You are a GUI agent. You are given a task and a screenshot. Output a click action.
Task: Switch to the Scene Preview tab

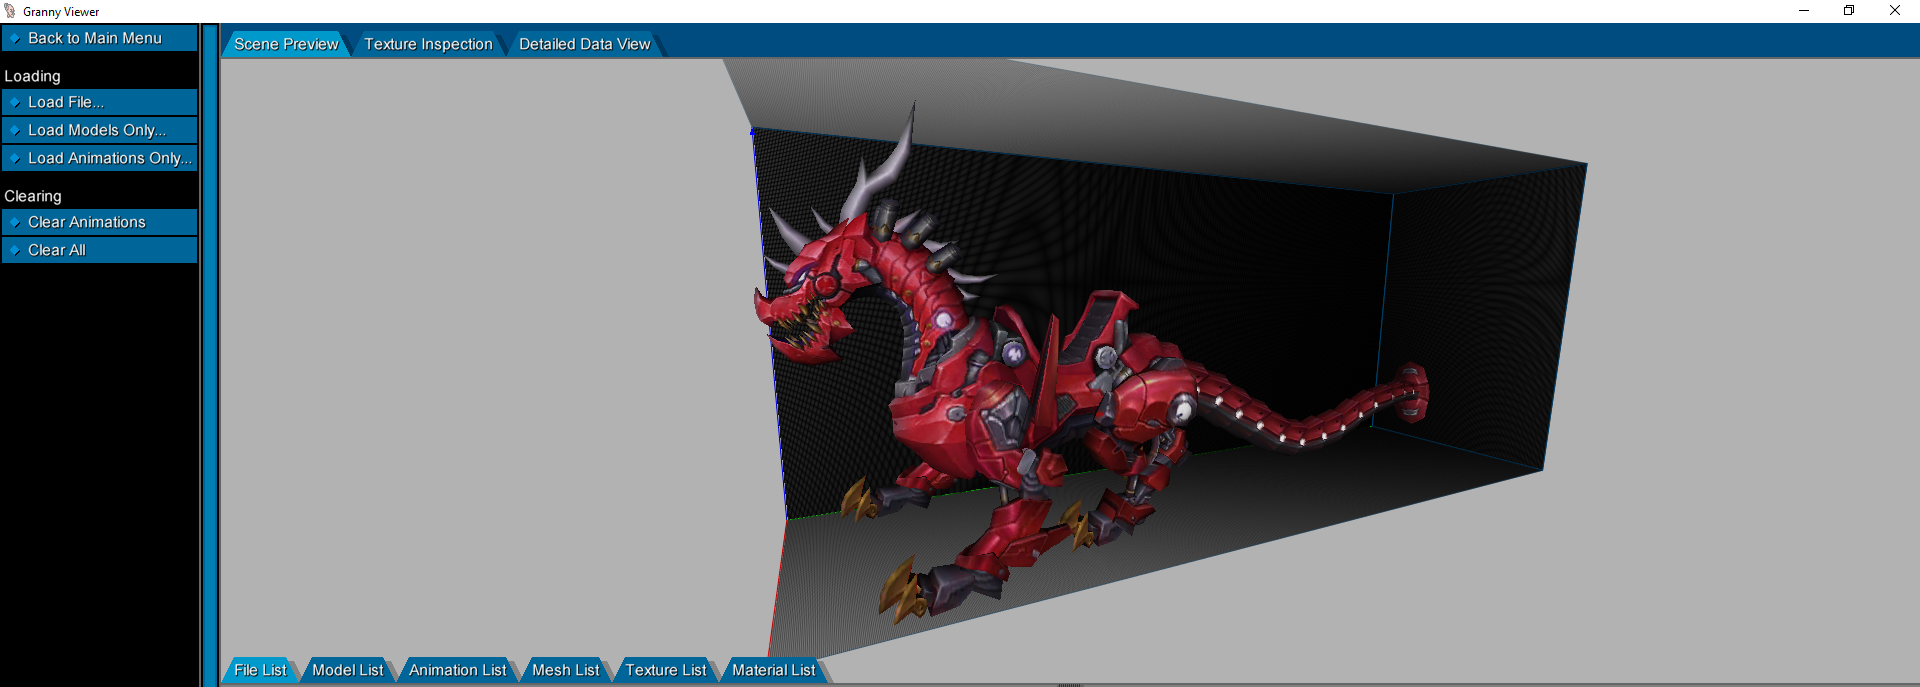pyautogui.click(x=285, y=44)
